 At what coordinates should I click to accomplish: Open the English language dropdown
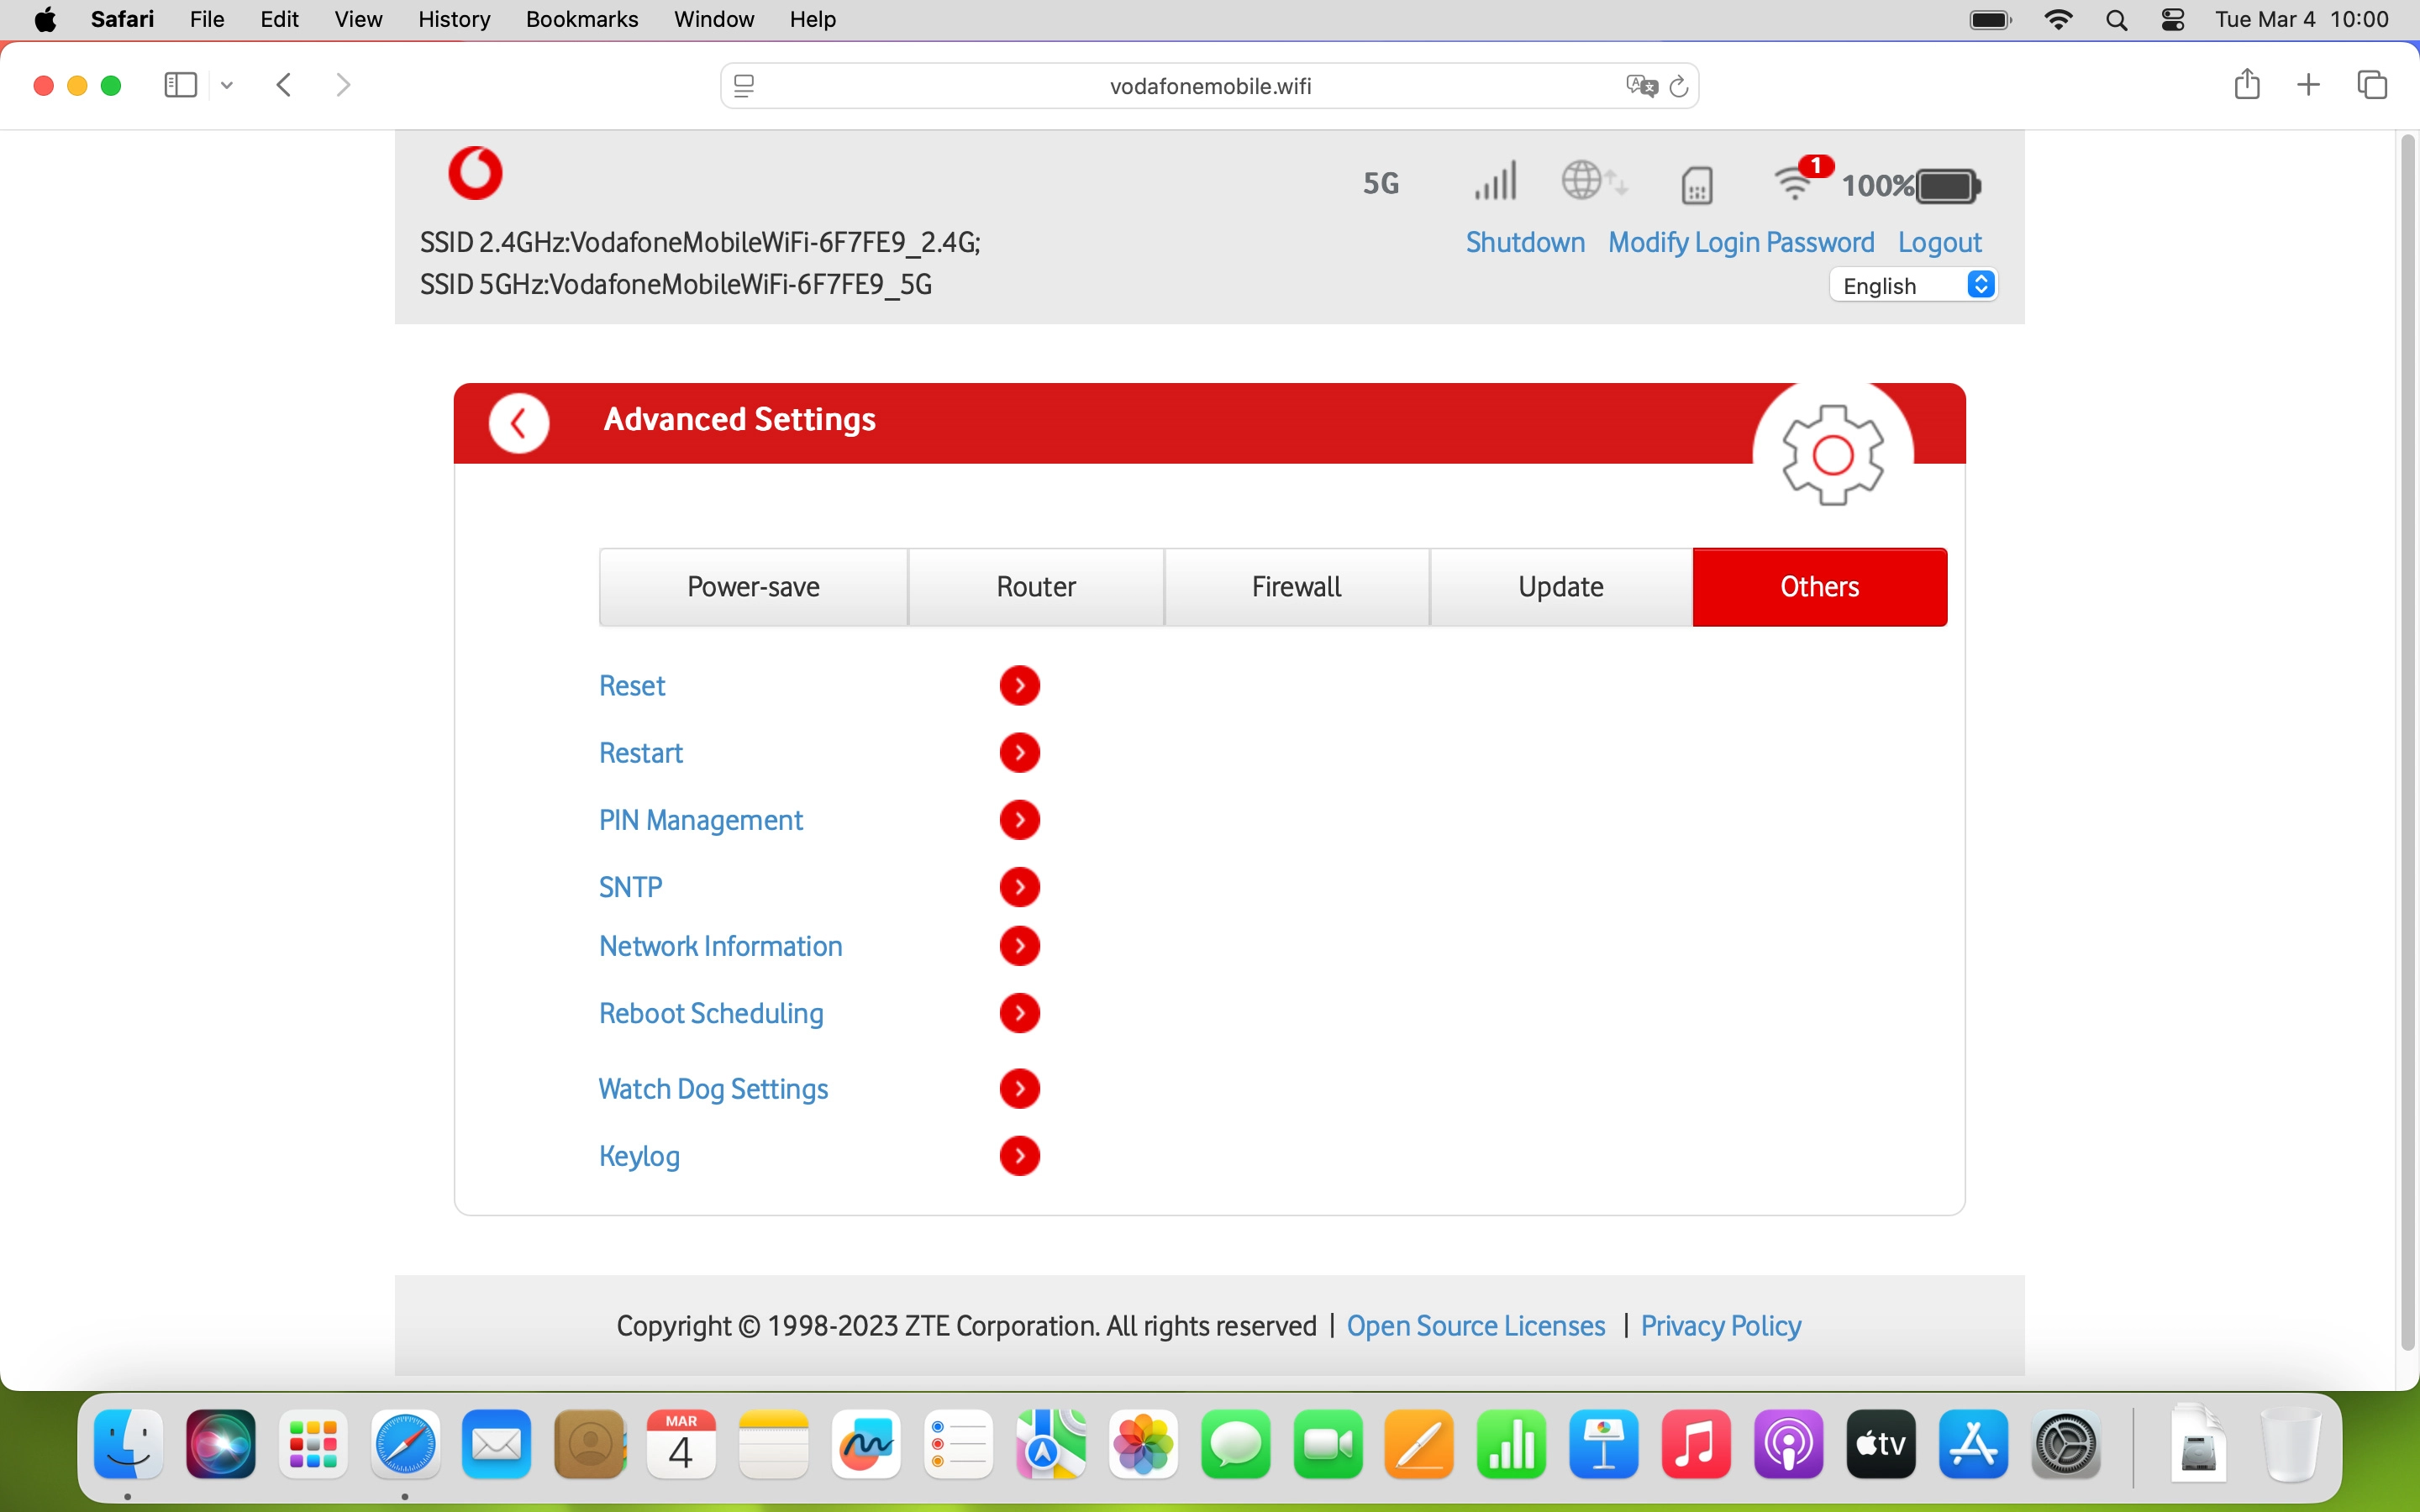click(x=1913, y=286)
